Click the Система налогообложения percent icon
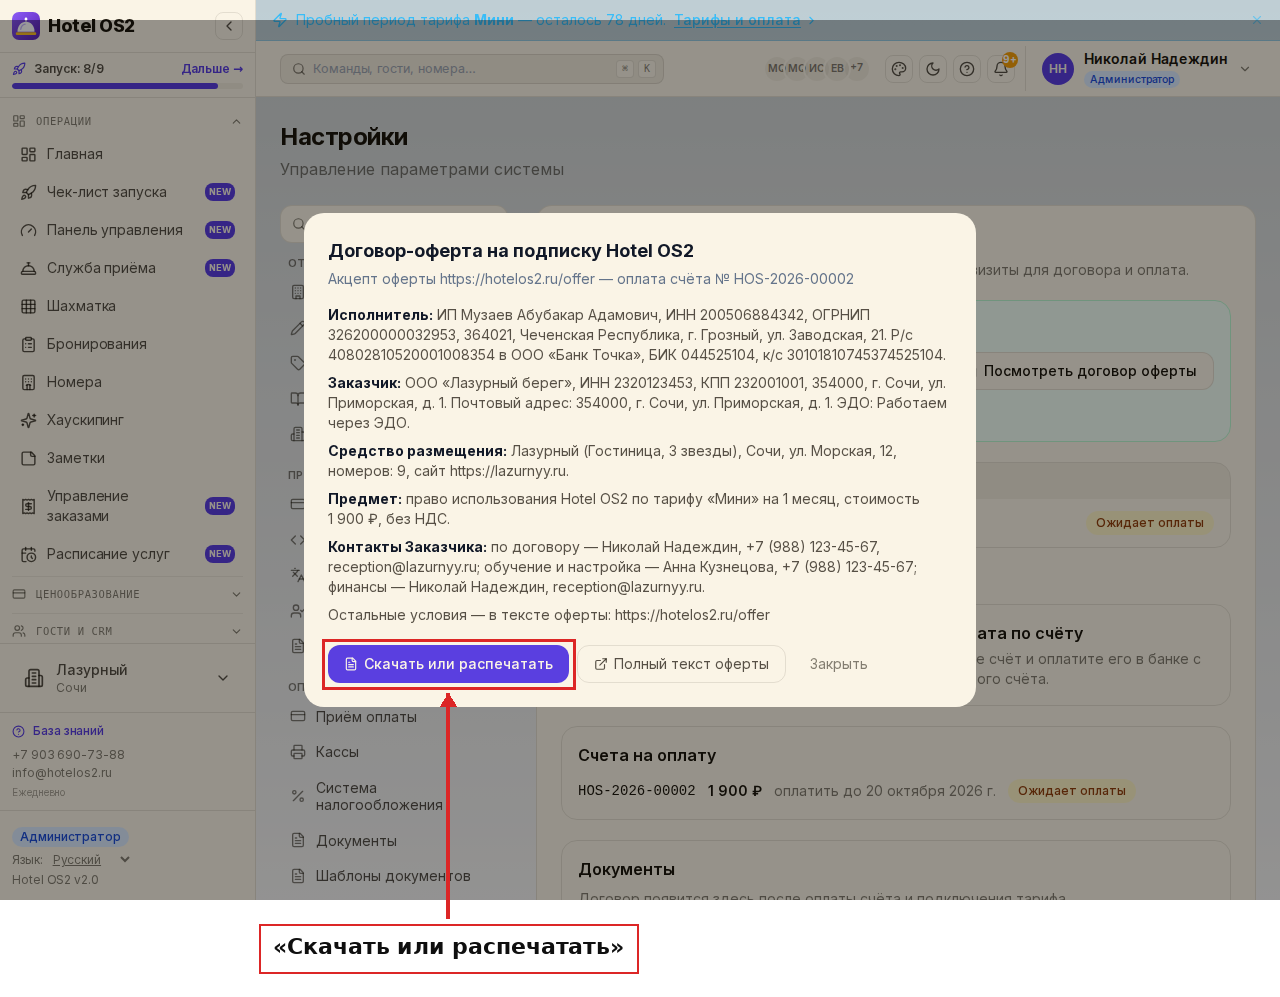 [x=298, y=797]
